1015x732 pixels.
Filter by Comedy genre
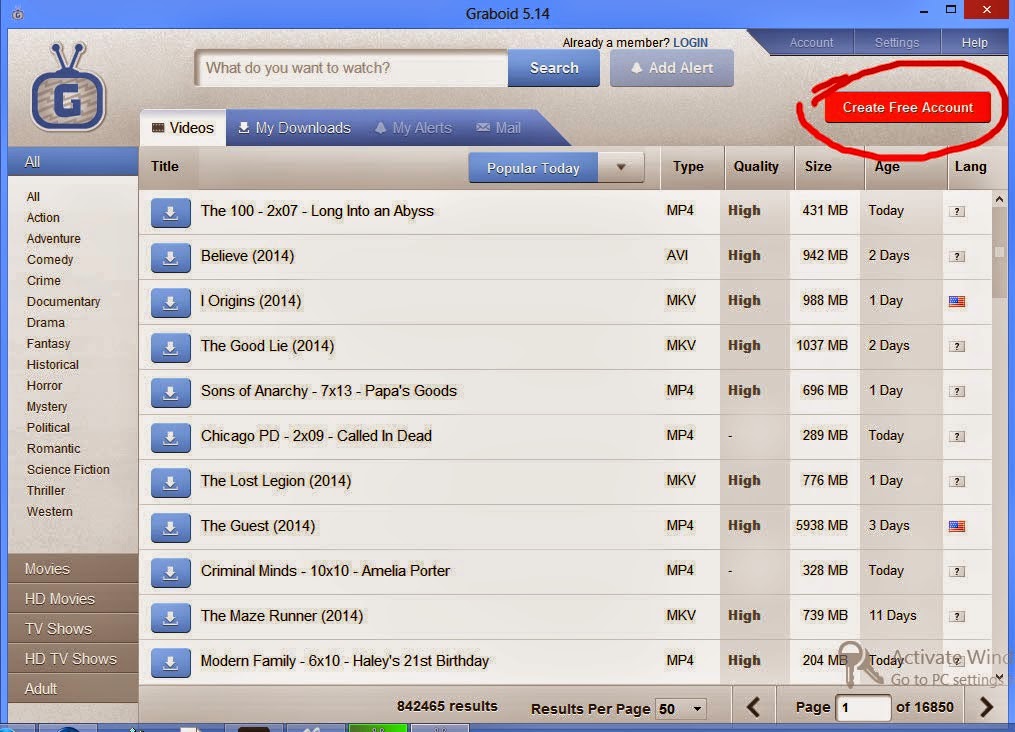pos(50,260)
